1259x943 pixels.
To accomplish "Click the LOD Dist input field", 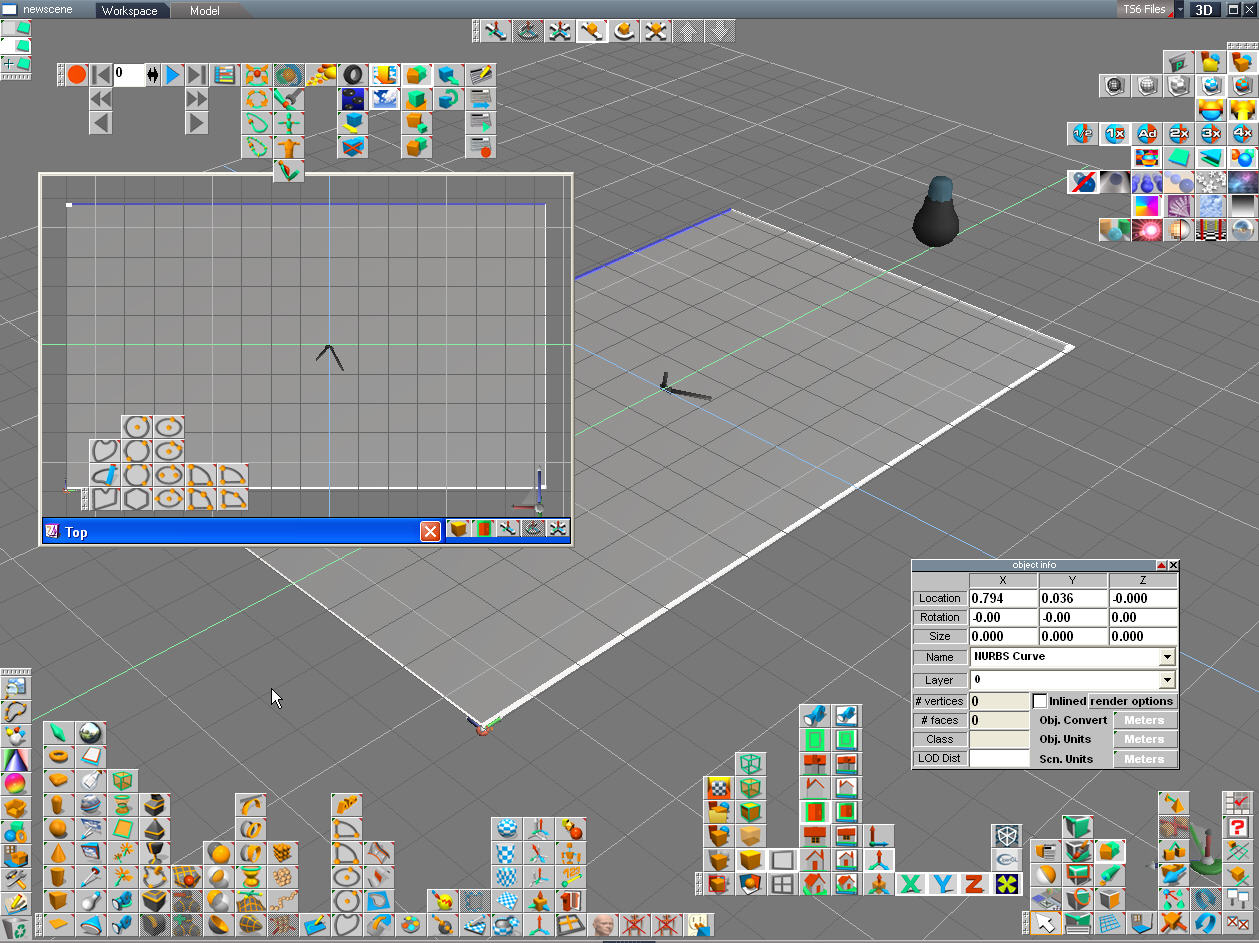I will 998,758.
